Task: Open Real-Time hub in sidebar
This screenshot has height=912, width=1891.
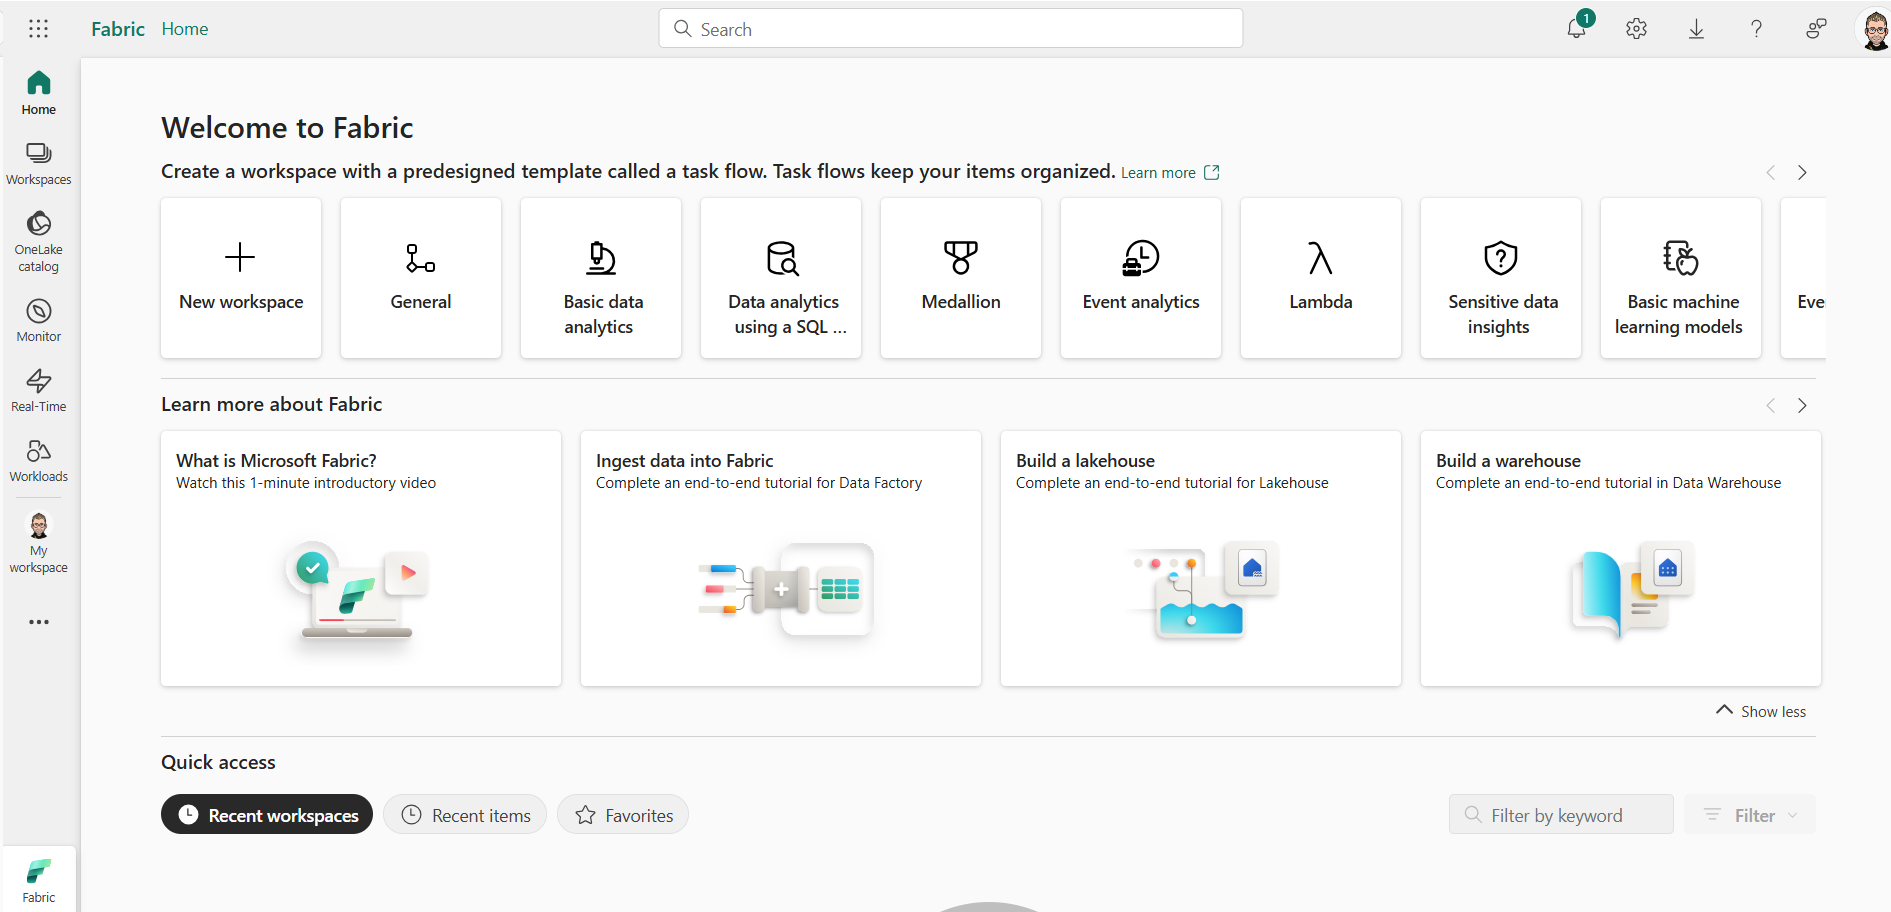Action: pos(39,391)
